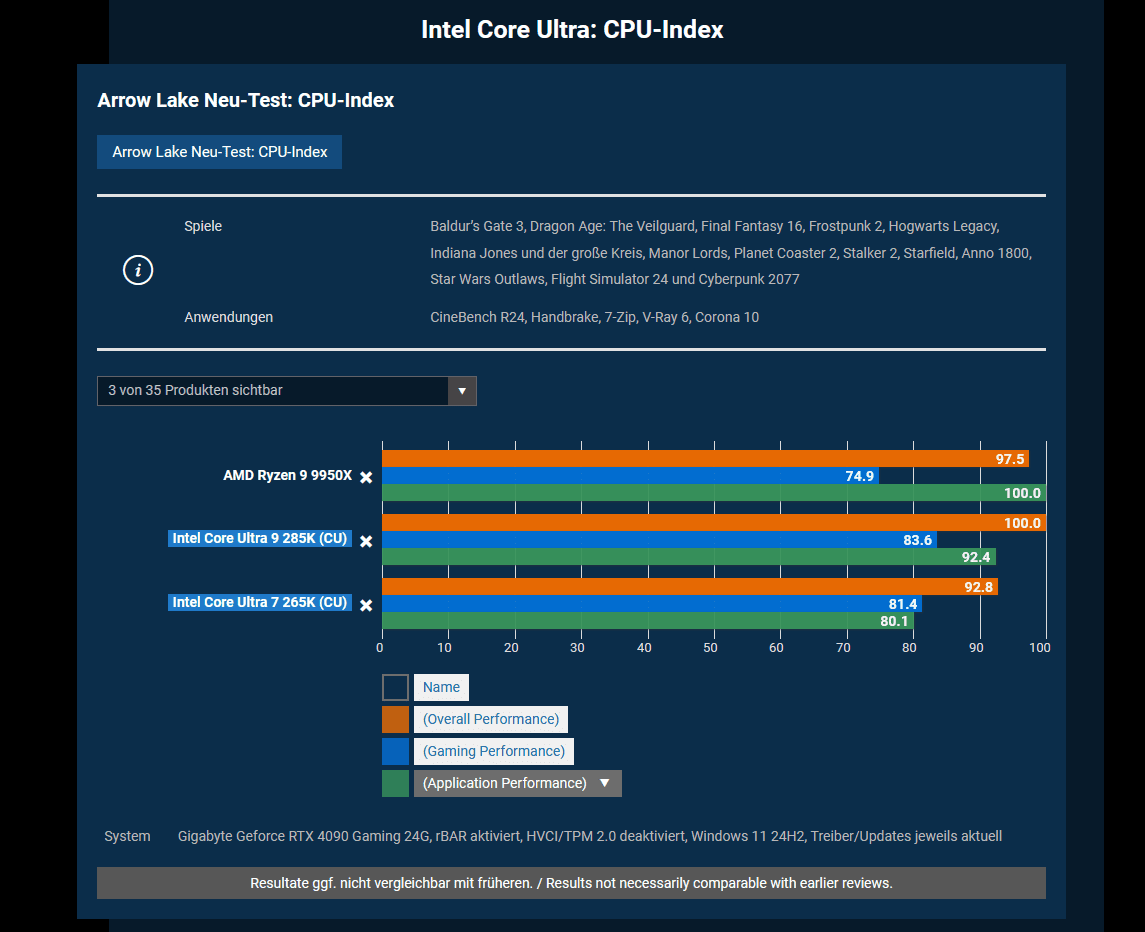Sort by (Application Performance) button
The width and height of the screenshot is (1145, 932).
pyautogui.click(x=518, y=783)
